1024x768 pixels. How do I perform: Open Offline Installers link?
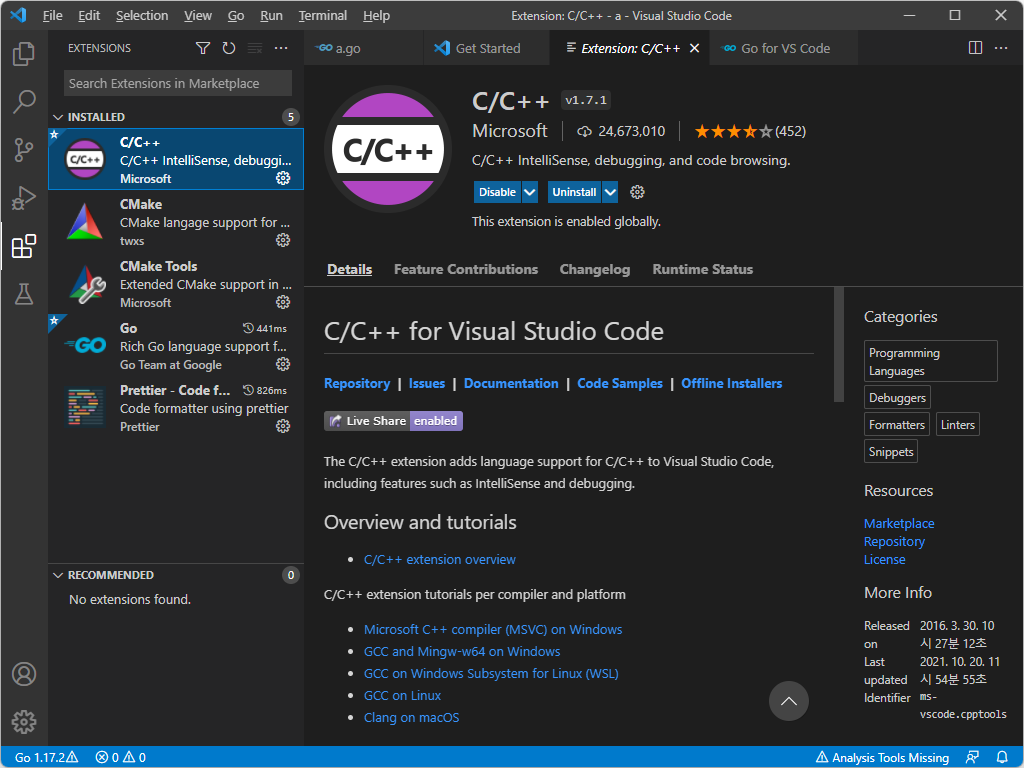731,383
